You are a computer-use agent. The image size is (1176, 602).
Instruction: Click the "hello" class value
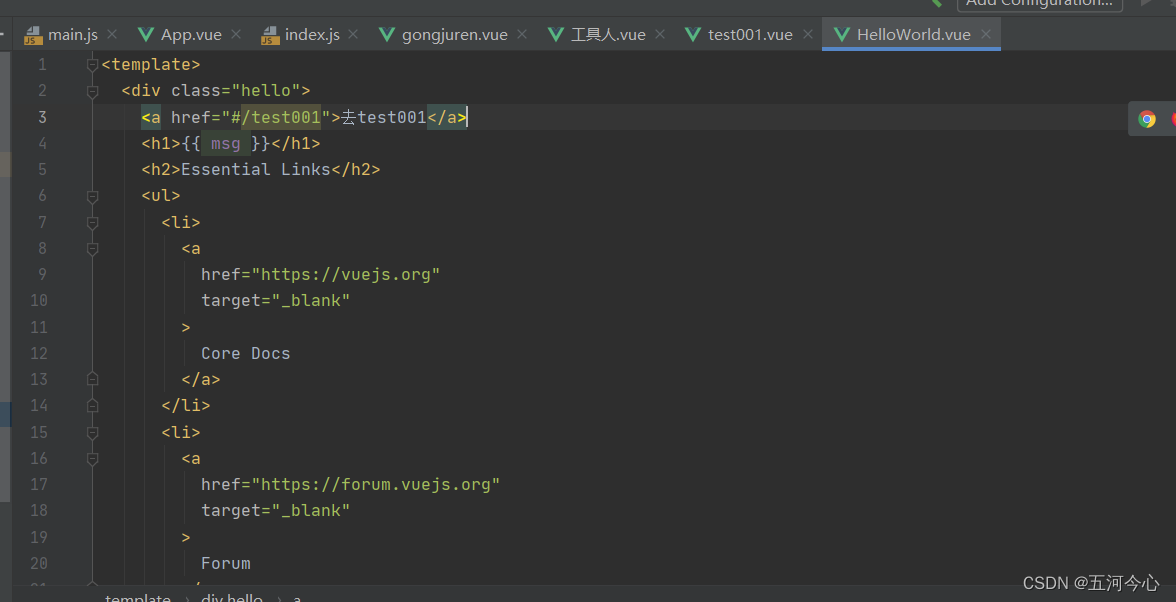(266, 91)
